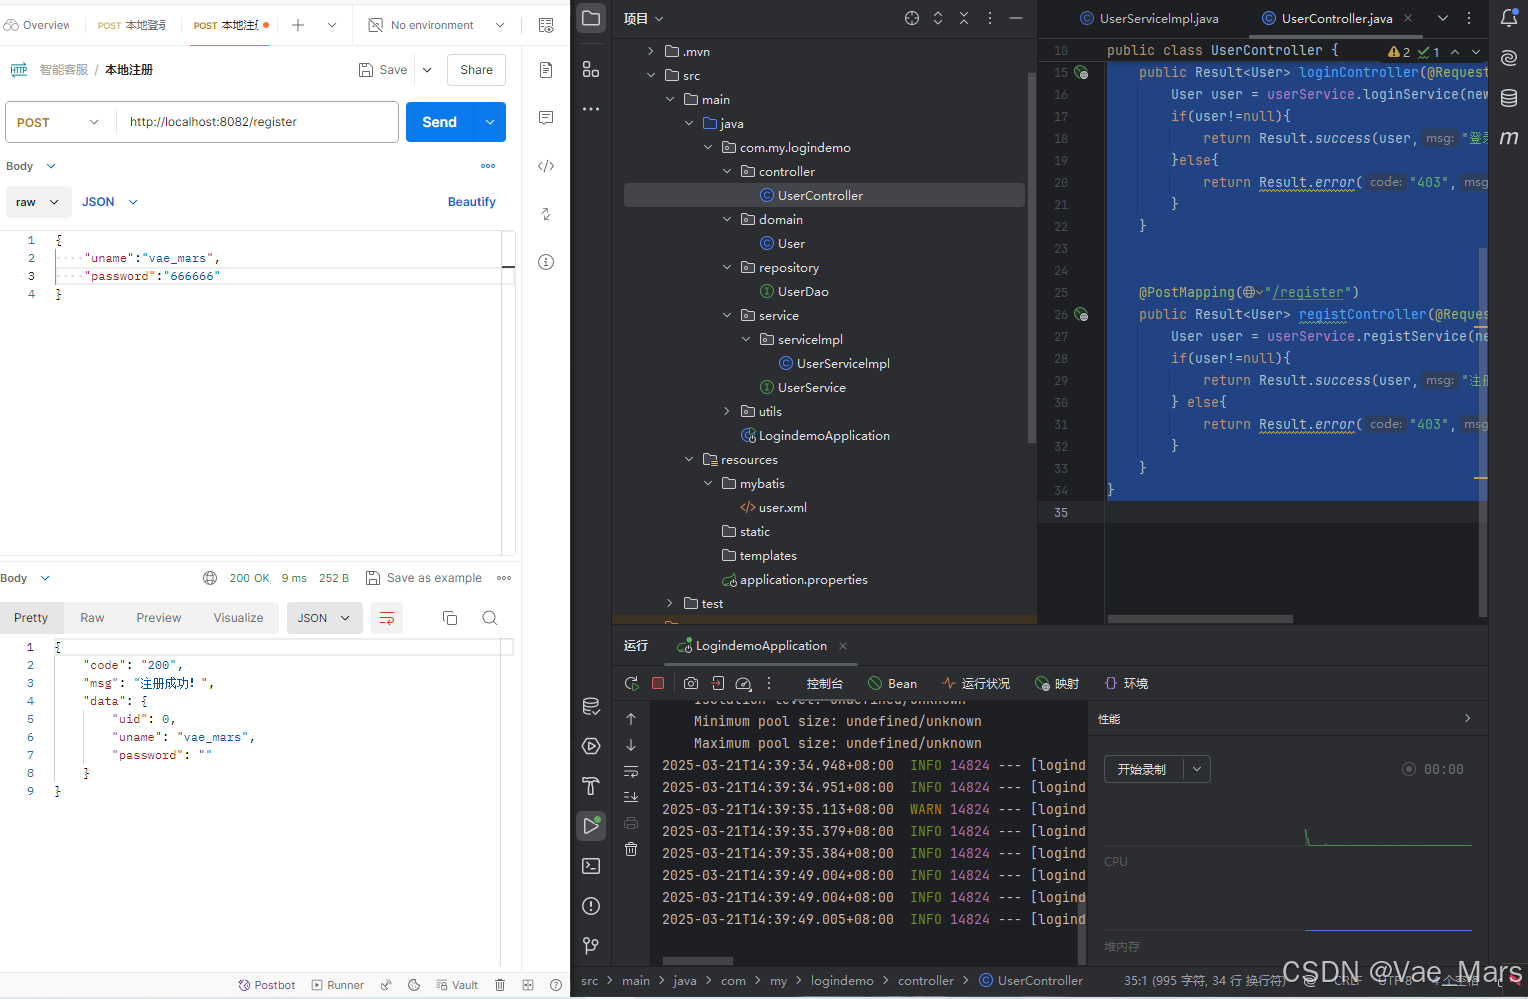Click the editor horizontal scrollbar
Image resolution: width=1528 pixels, height=999 pixels.
(x=1200, y=619)
